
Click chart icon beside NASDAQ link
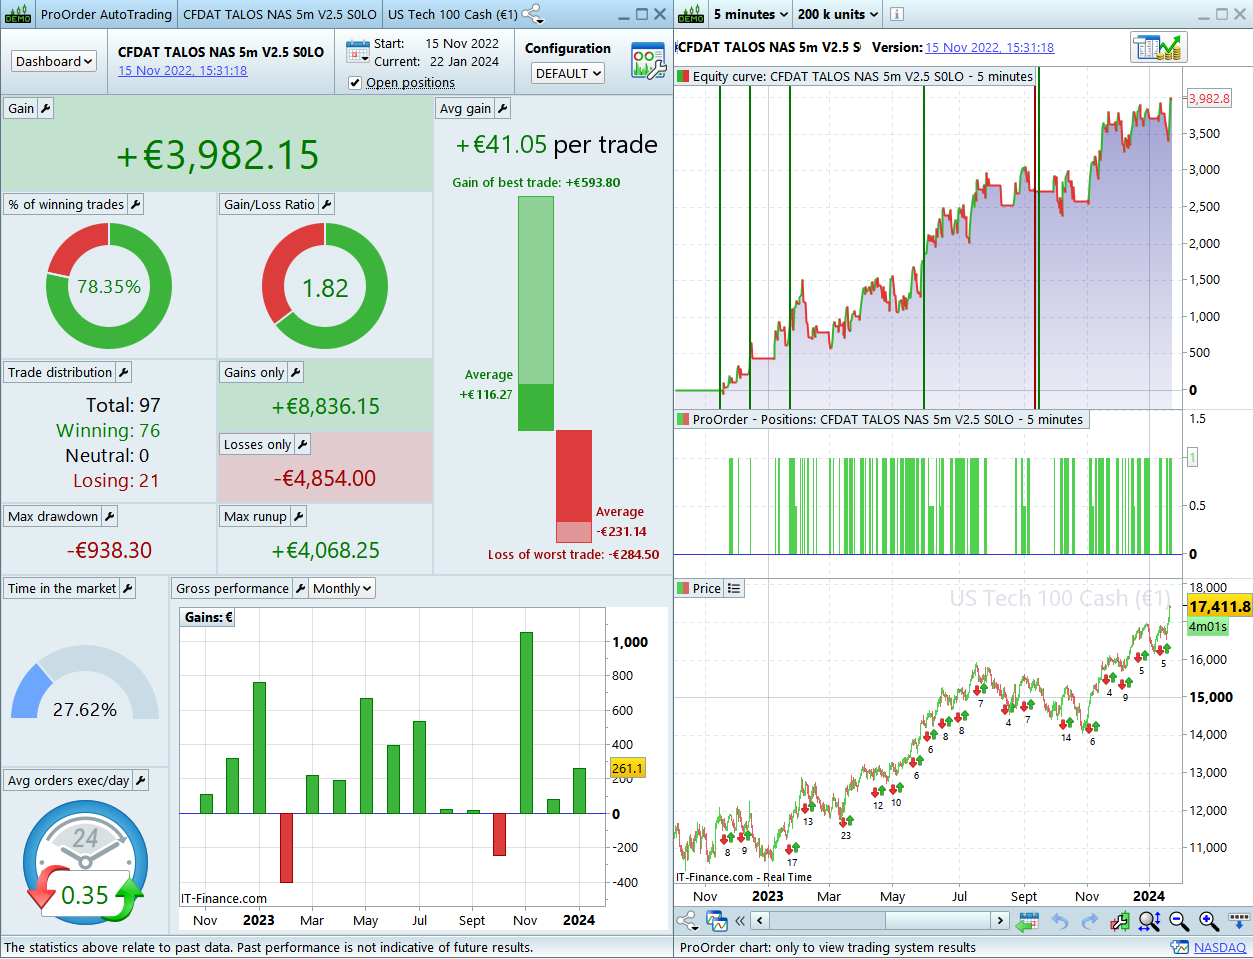[1180, 948]
